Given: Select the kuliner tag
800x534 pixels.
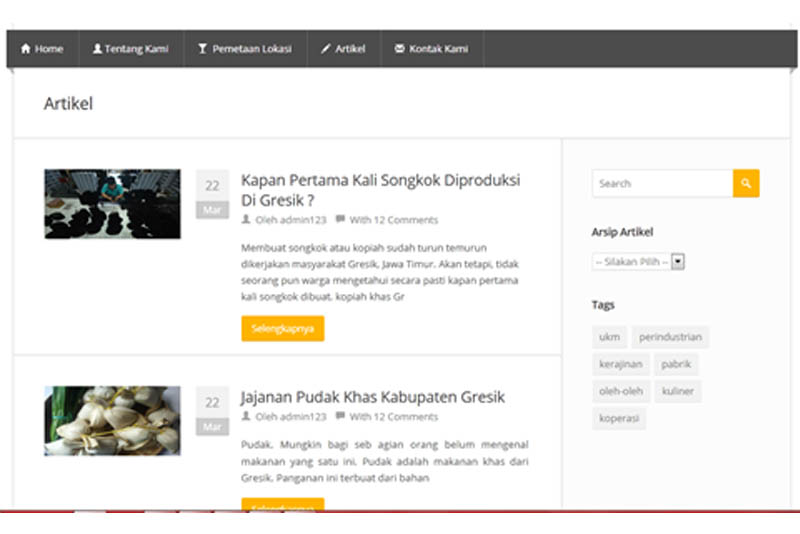Looking at the screenshot, I should (x=677, y=391).
